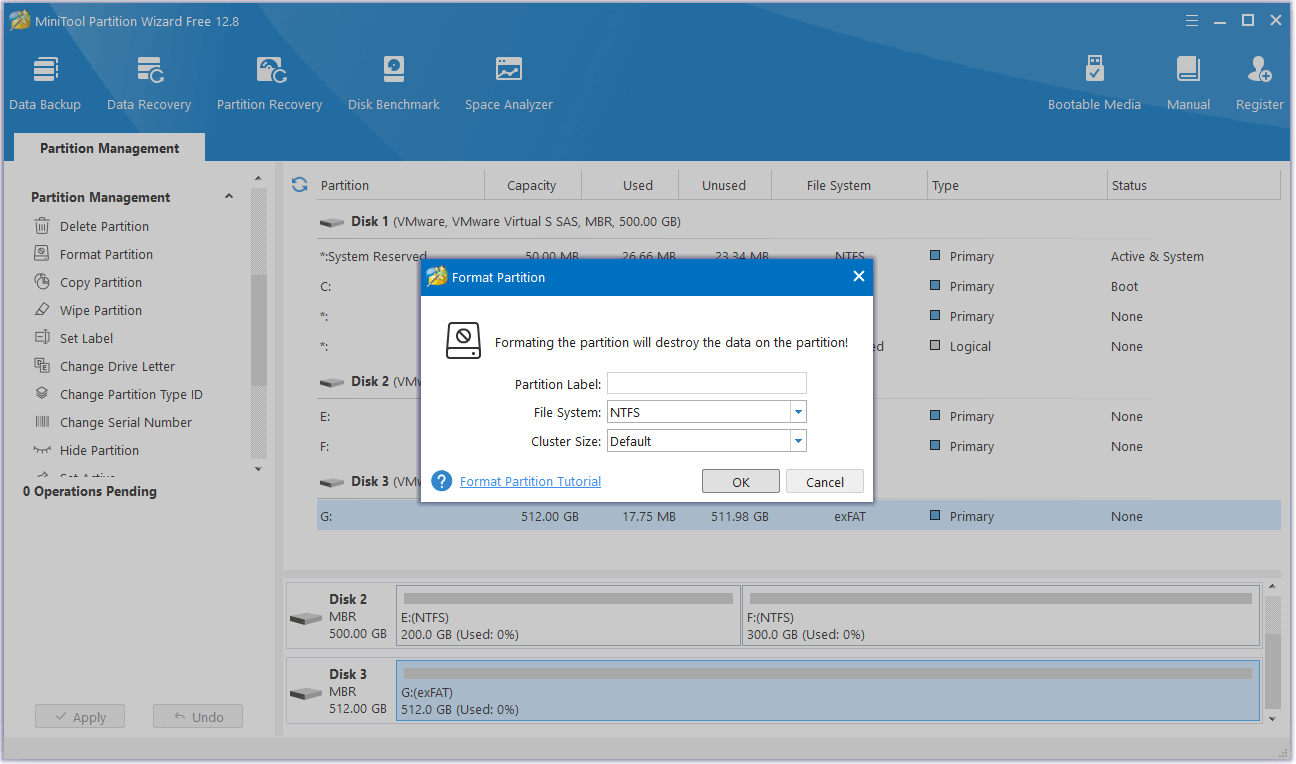Screen dimensions: 1296x764
Task: Create Bootable Media
Action: pos(1094,83)
